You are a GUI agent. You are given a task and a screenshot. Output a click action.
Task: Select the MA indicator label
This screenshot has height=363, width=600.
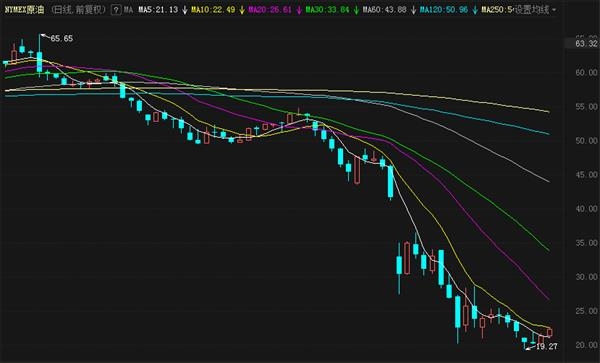click(x=128, y=10)
